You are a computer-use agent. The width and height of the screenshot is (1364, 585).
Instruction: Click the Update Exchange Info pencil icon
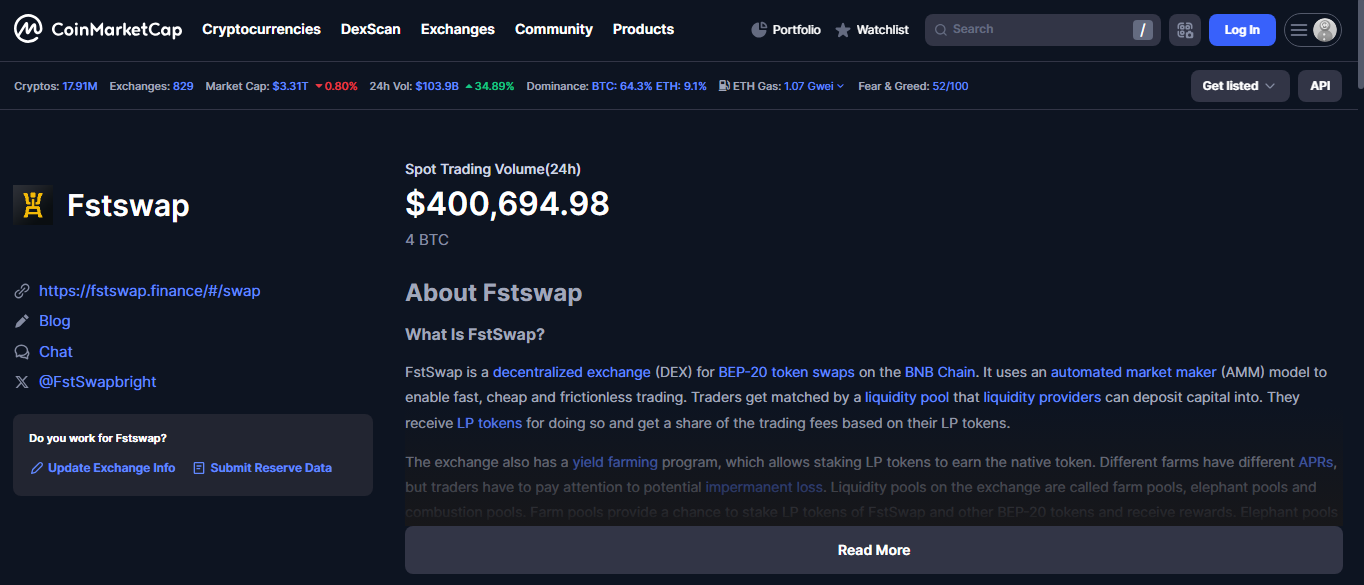coord(37,468)
